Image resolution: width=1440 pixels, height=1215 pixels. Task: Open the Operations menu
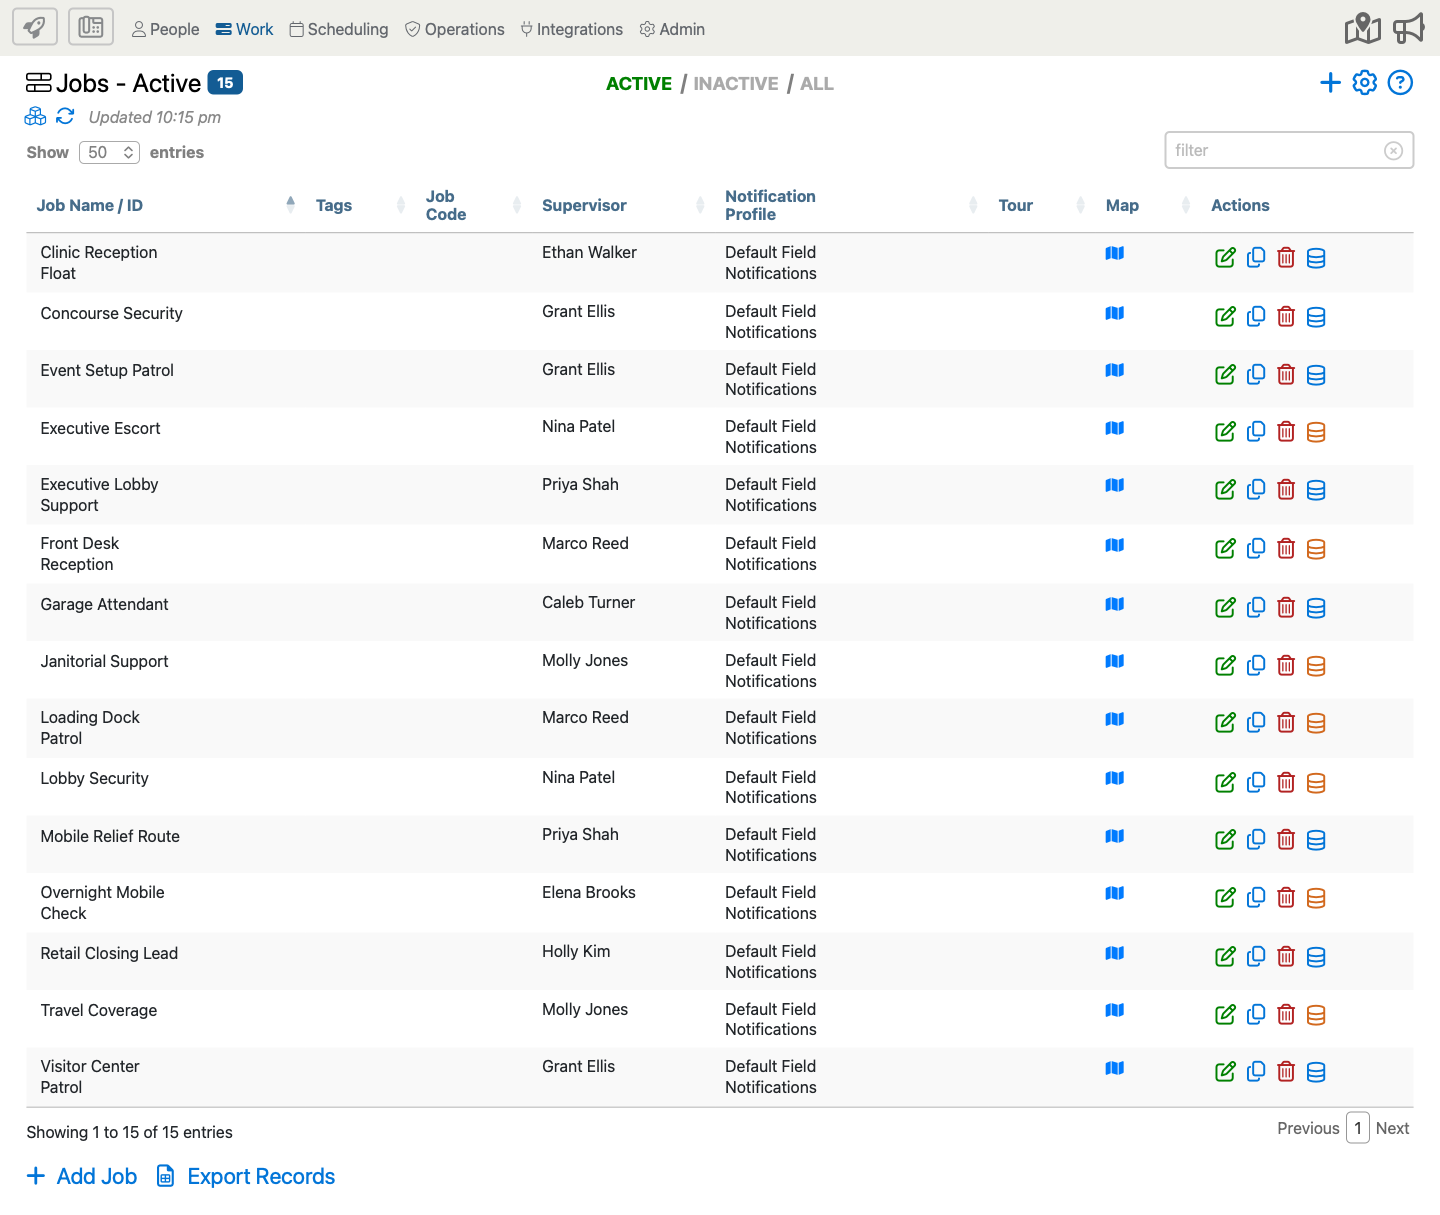(x=455, y=29)
